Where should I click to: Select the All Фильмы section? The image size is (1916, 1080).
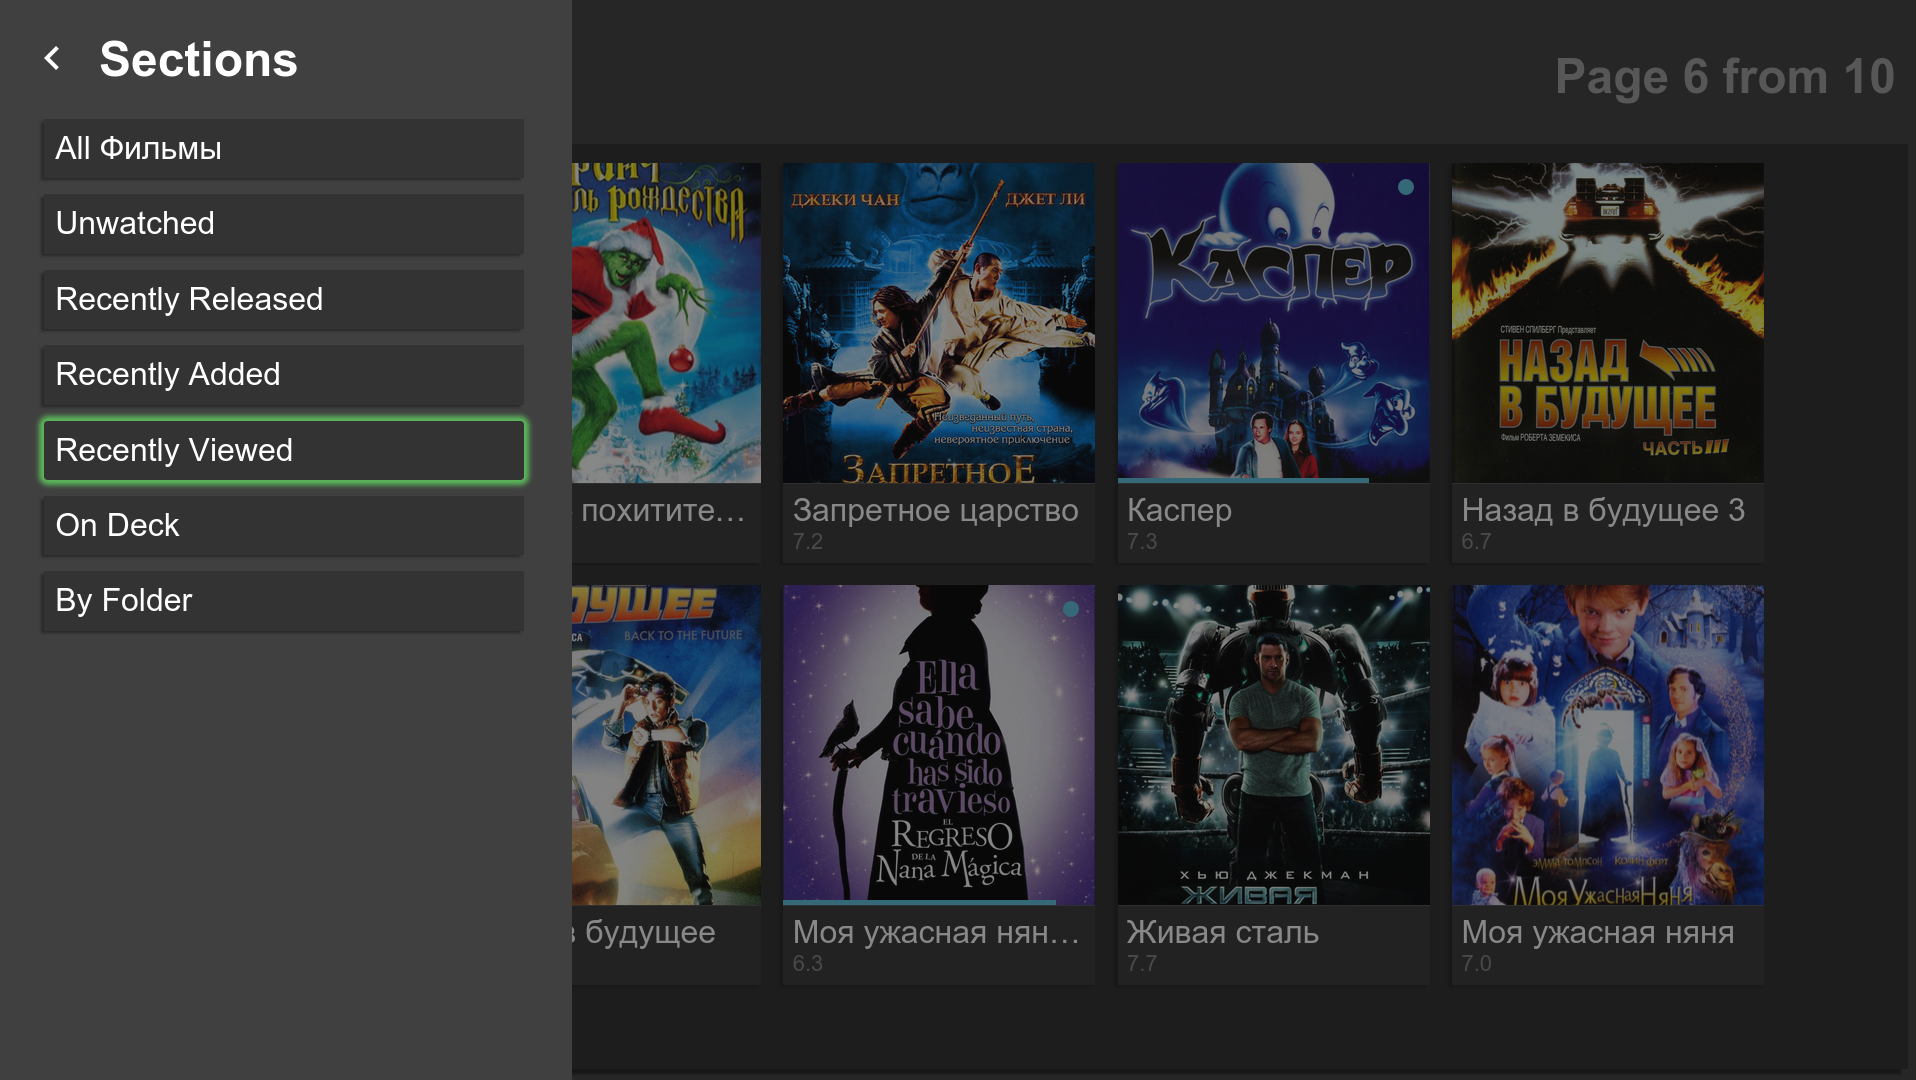(x=282, y=149)
